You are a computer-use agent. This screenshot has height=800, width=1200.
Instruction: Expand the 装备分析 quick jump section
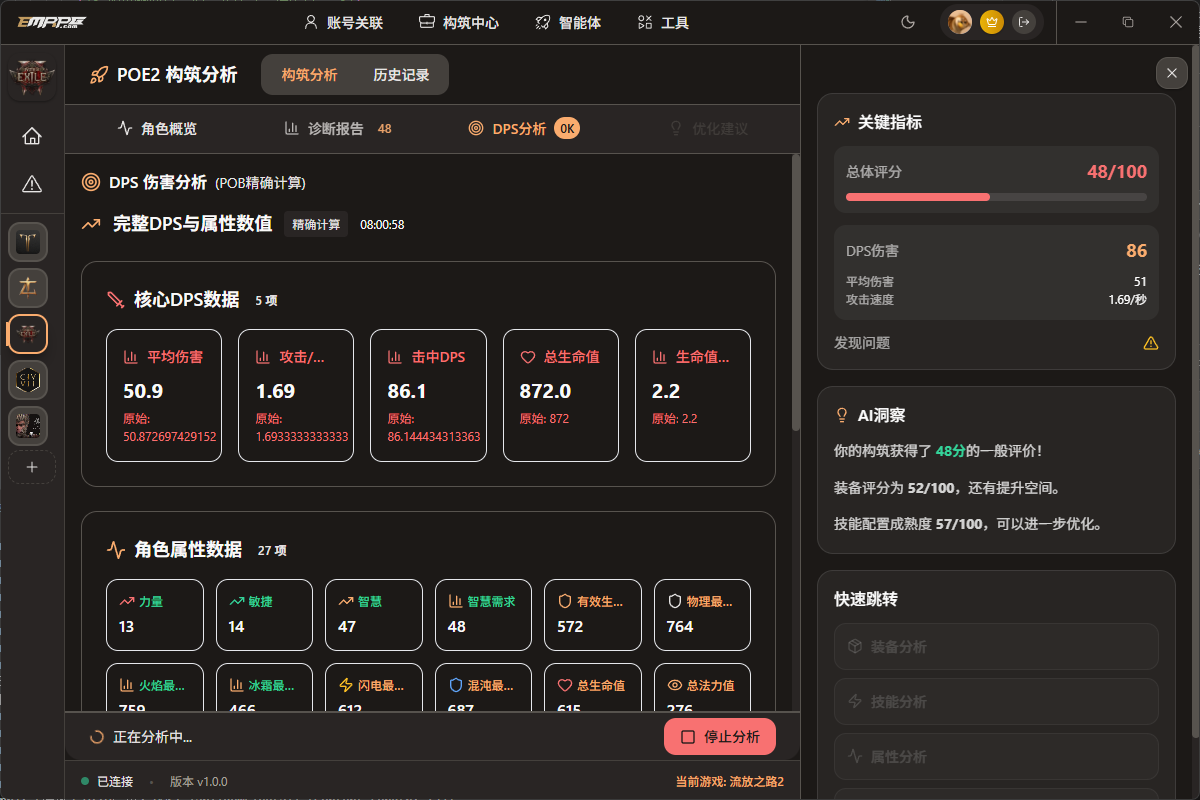[995, 646]
